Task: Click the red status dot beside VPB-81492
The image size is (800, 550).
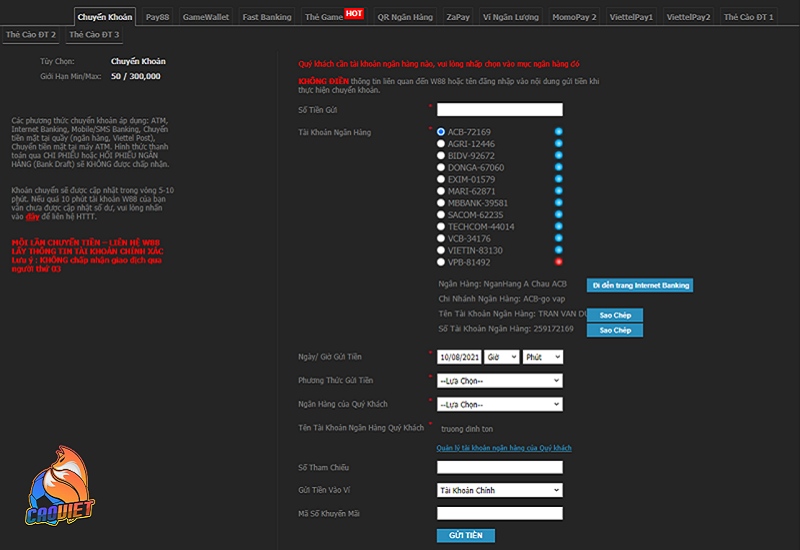Action: pyautogui.click(x=559, y=262)
